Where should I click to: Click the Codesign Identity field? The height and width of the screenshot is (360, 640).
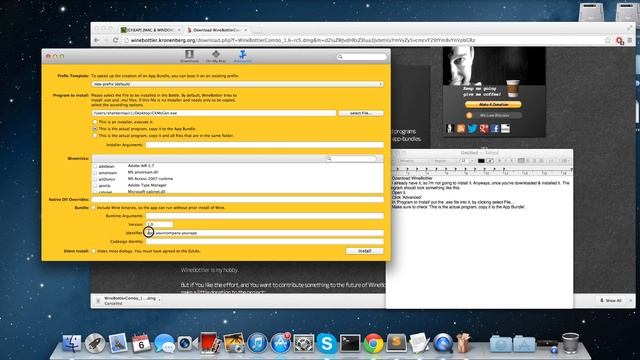pos(264,242)
